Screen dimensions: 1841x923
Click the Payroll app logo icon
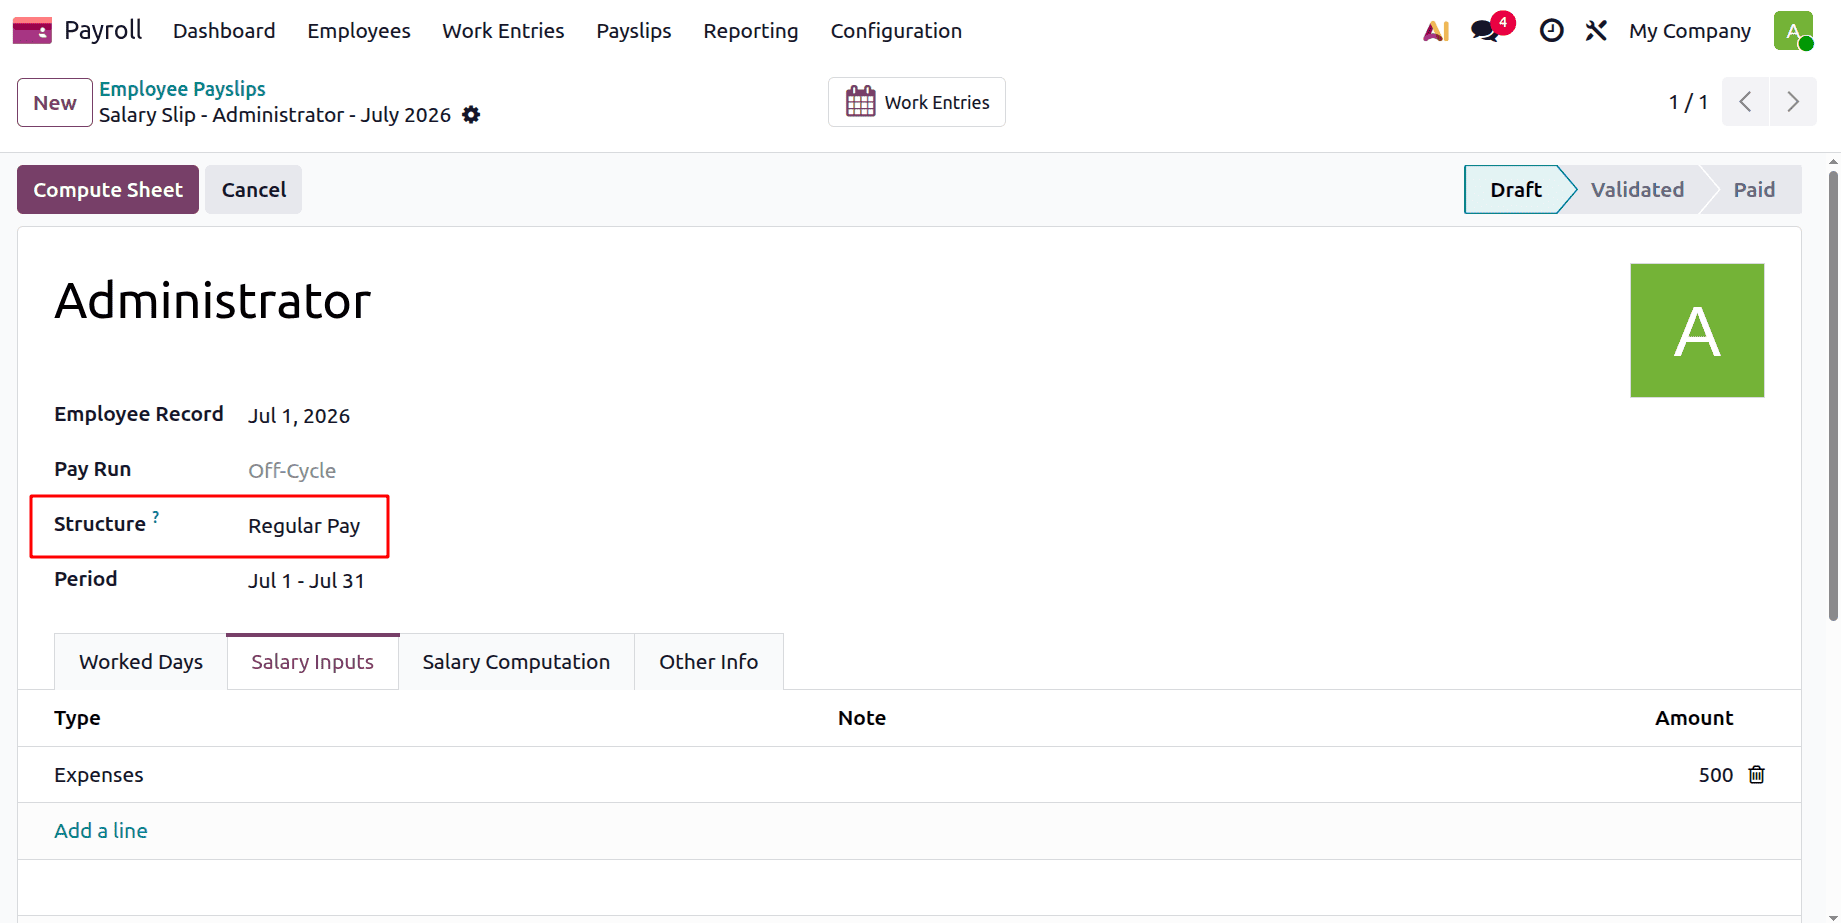pyautogui.click(x=32, y=31)
